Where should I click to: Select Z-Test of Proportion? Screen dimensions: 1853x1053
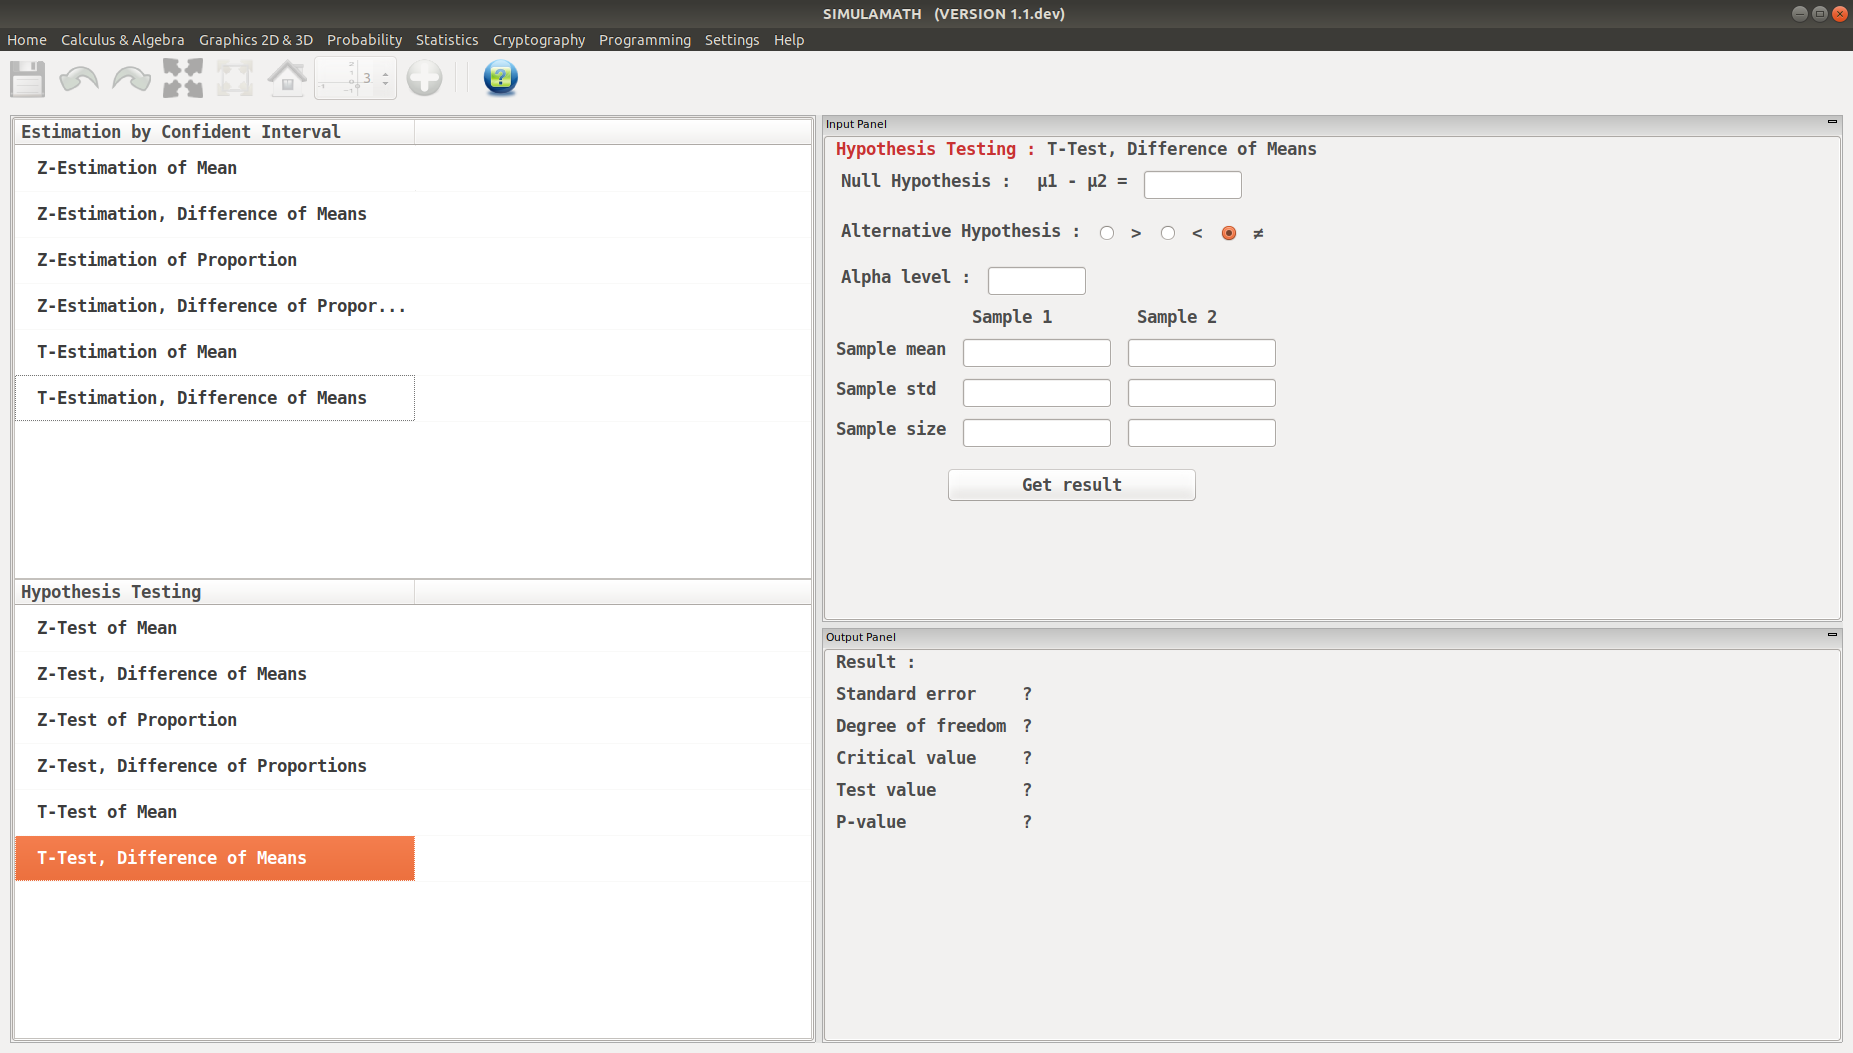(x=215, y=720)
